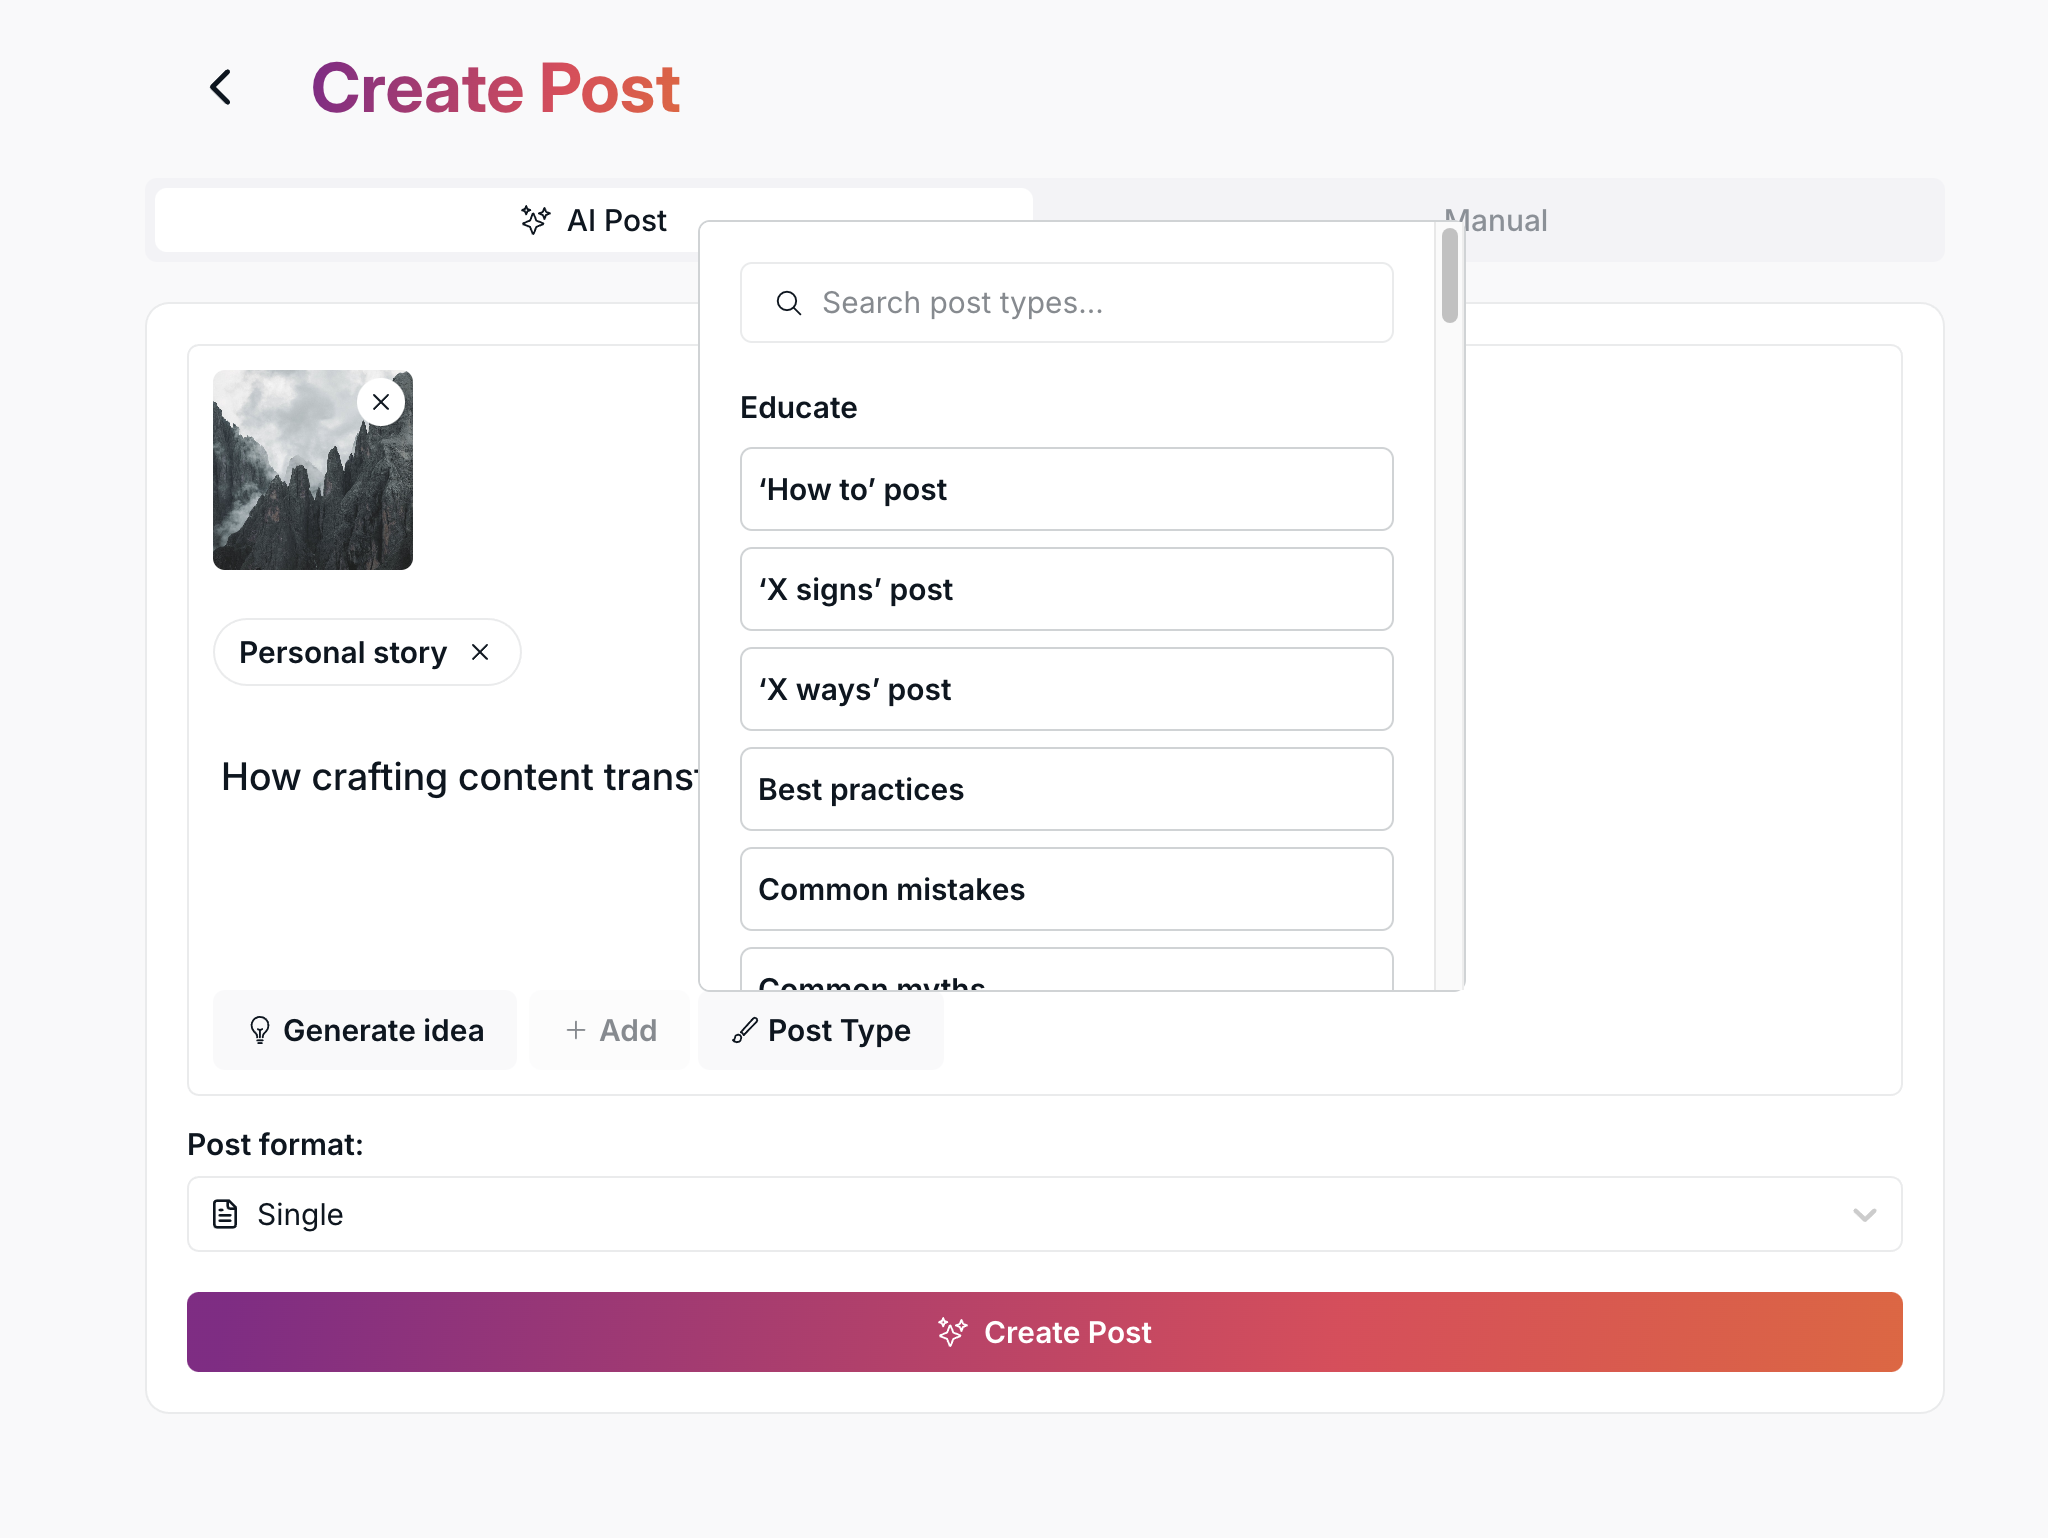Select Common mistakes post type
2048x1538 pixels.
1066,889
